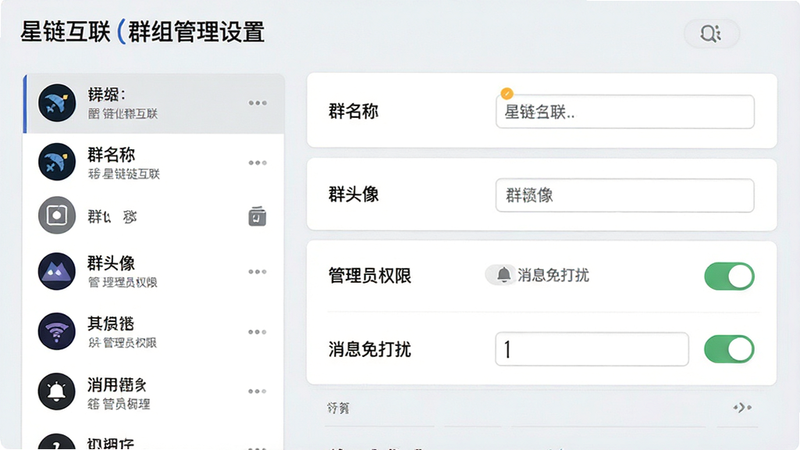This screenshot has height=450, width=800.
Task: Click the search icon button in the header
Action: click(711, 34)
